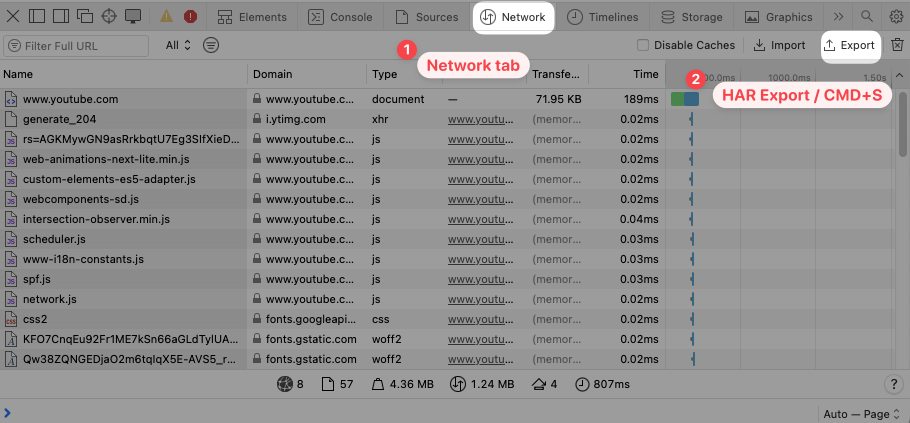Show errors via red exclamation icon
Image resolution: width=910 pixels, height=423 pixels.
190,17
